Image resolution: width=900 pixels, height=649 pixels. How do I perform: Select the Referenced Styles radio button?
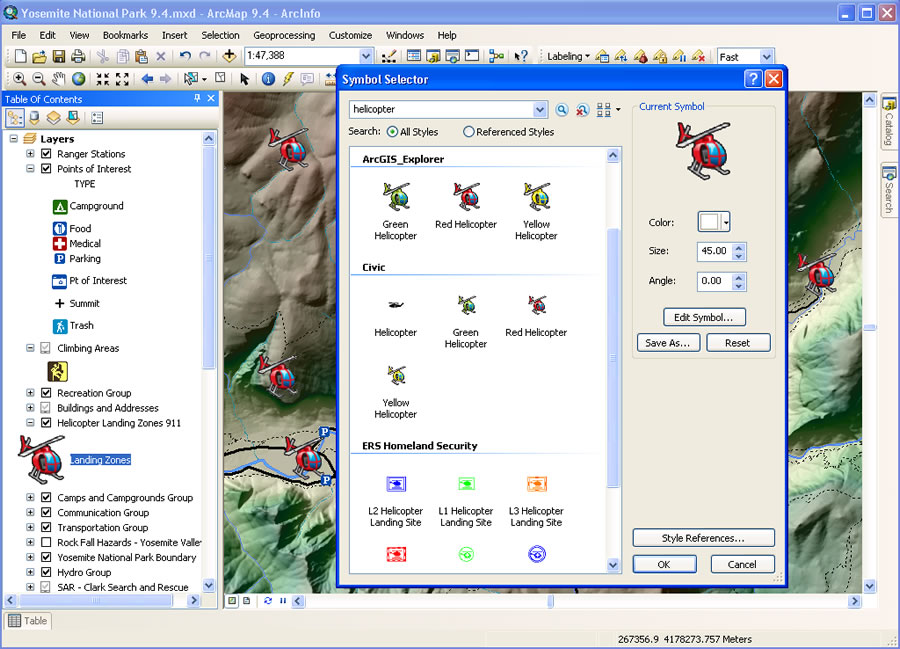(468, 132)
